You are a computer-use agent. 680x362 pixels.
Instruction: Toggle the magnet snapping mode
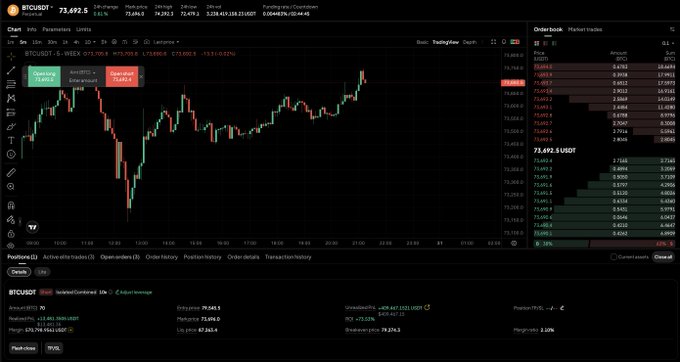coord(11,205)
